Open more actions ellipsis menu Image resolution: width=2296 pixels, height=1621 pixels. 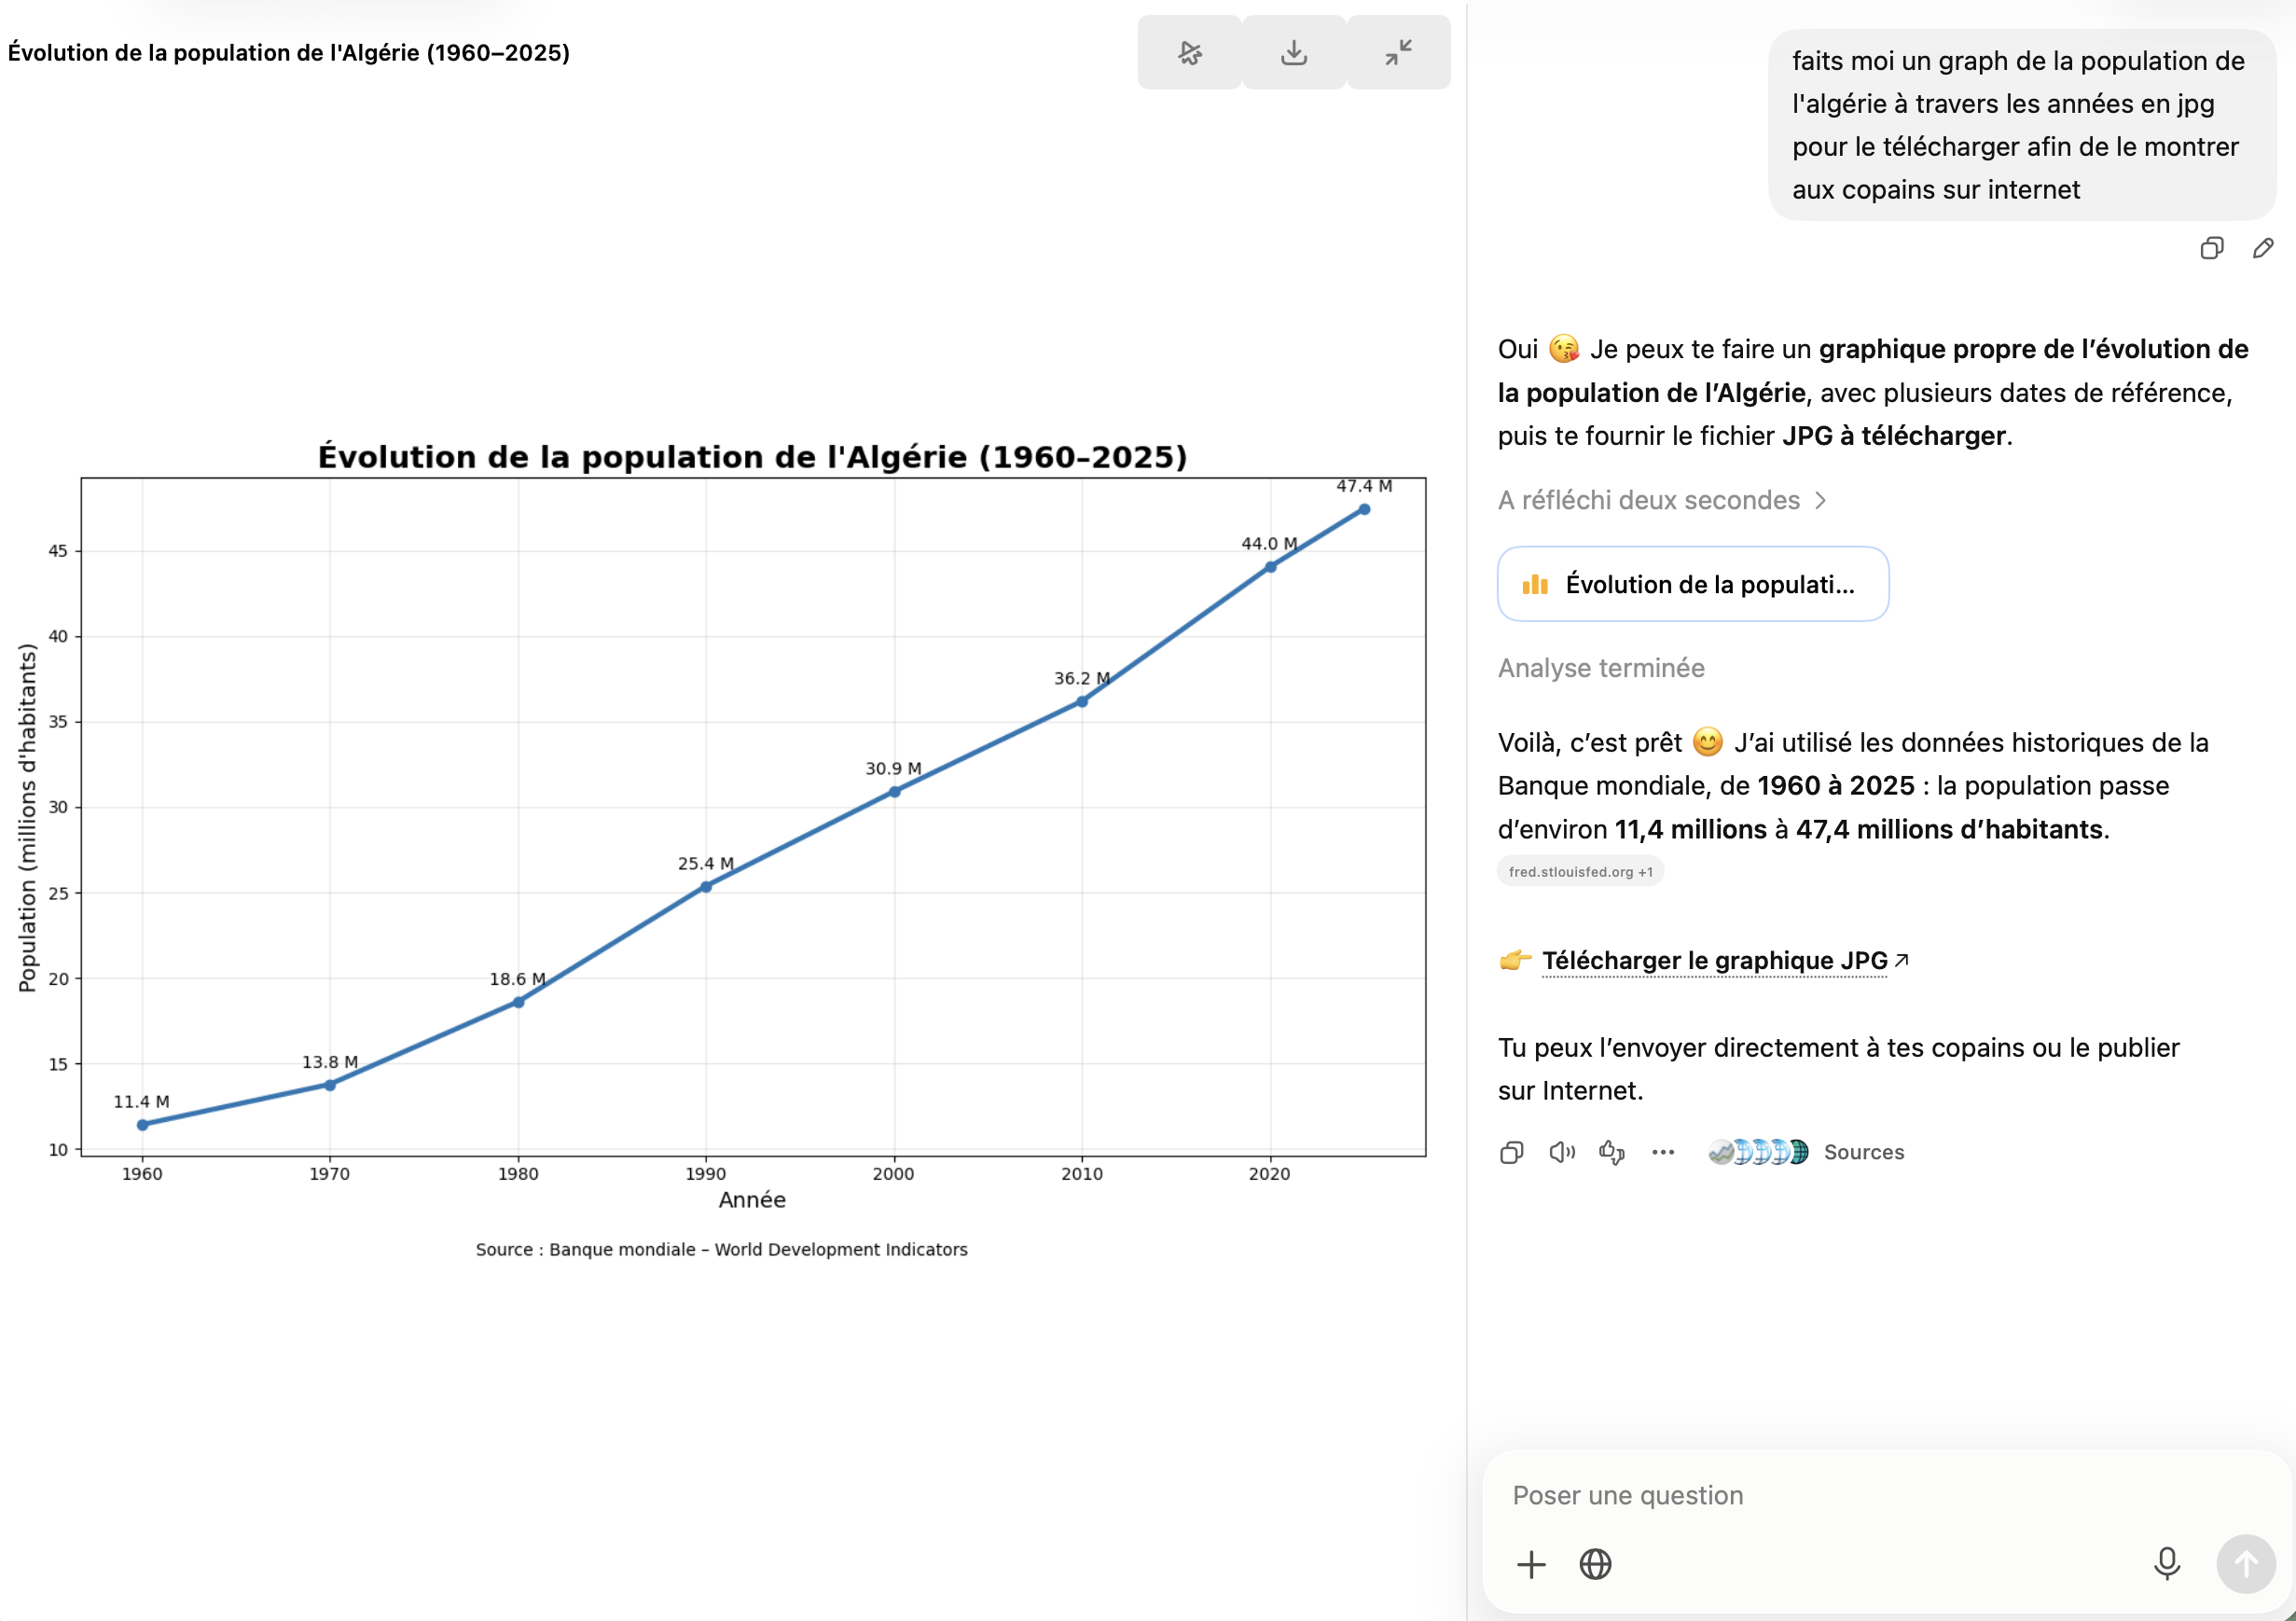1663,1152
